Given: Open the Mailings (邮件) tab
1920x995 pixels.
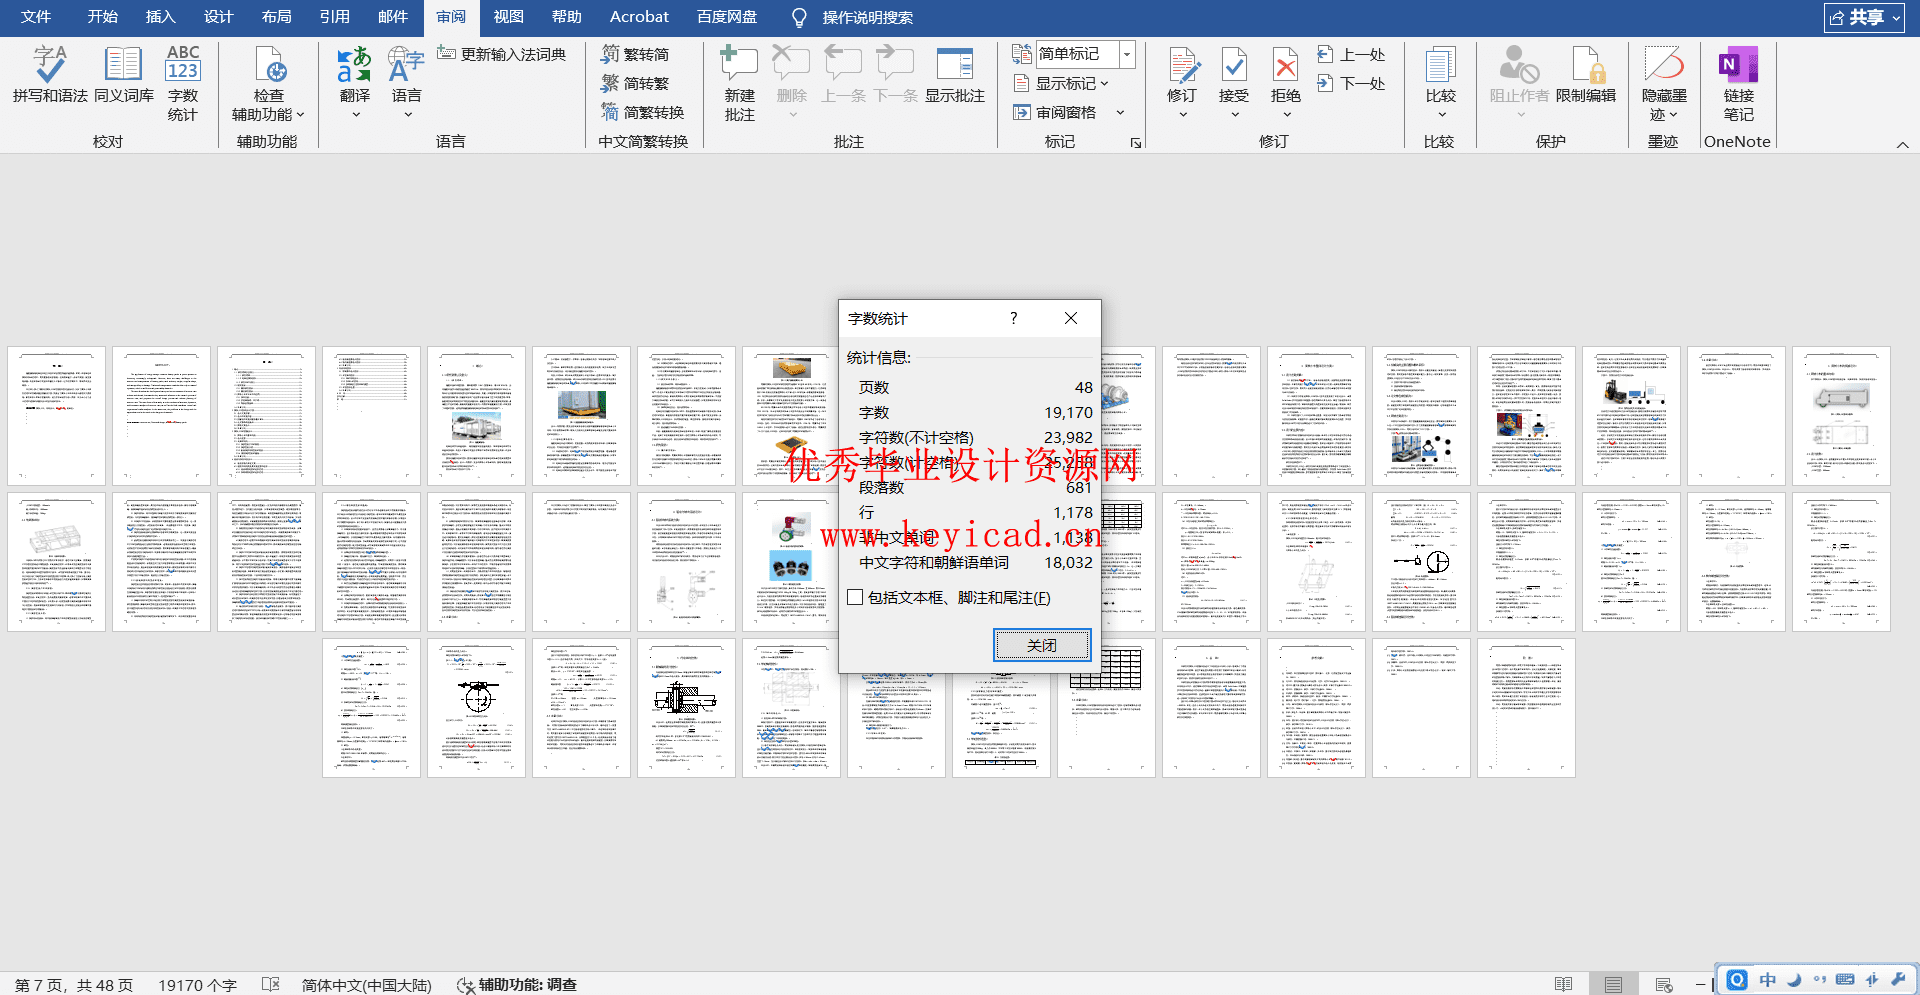Looking at the screenshot, I should [393, 17].
